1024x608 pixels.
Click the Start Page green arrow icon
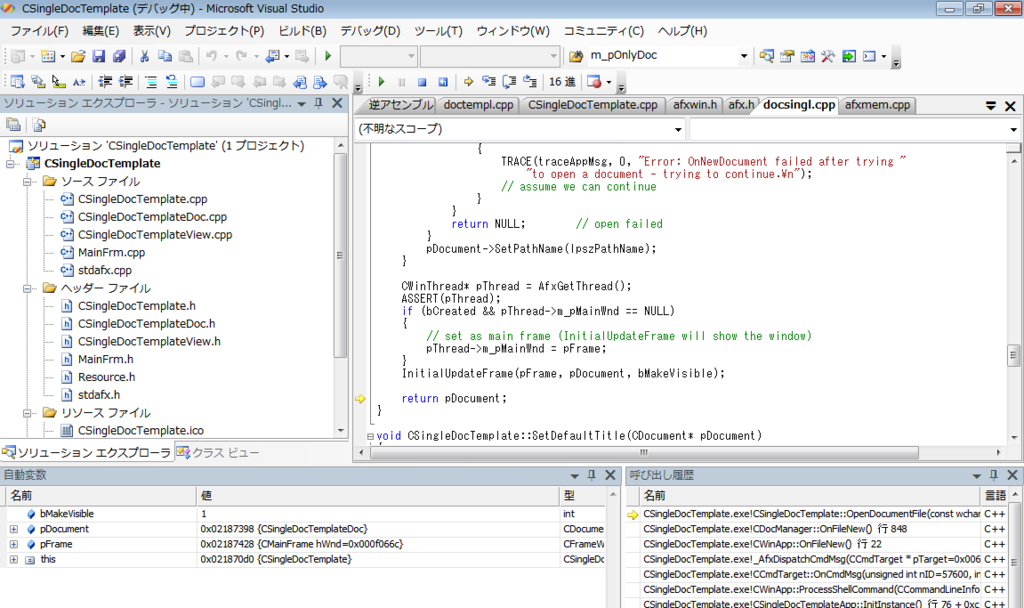coord(848,56)
